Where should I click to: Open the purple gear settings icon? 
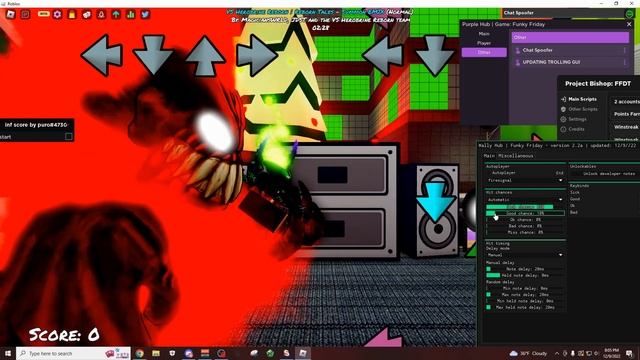(x=57, y=14)
